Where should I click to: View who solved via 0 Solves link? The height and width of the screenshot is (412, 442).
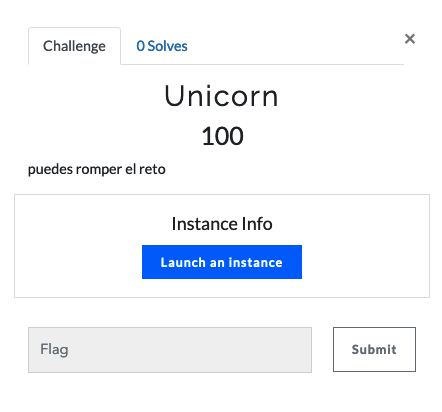162,46
